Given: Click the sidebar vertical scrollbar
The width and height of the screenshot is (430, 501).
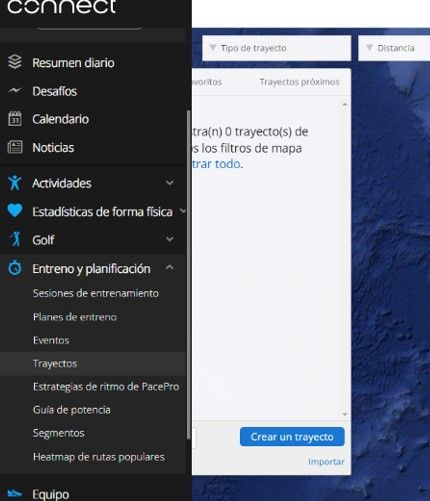Looking at the screenshot, I should click(189, 275).
